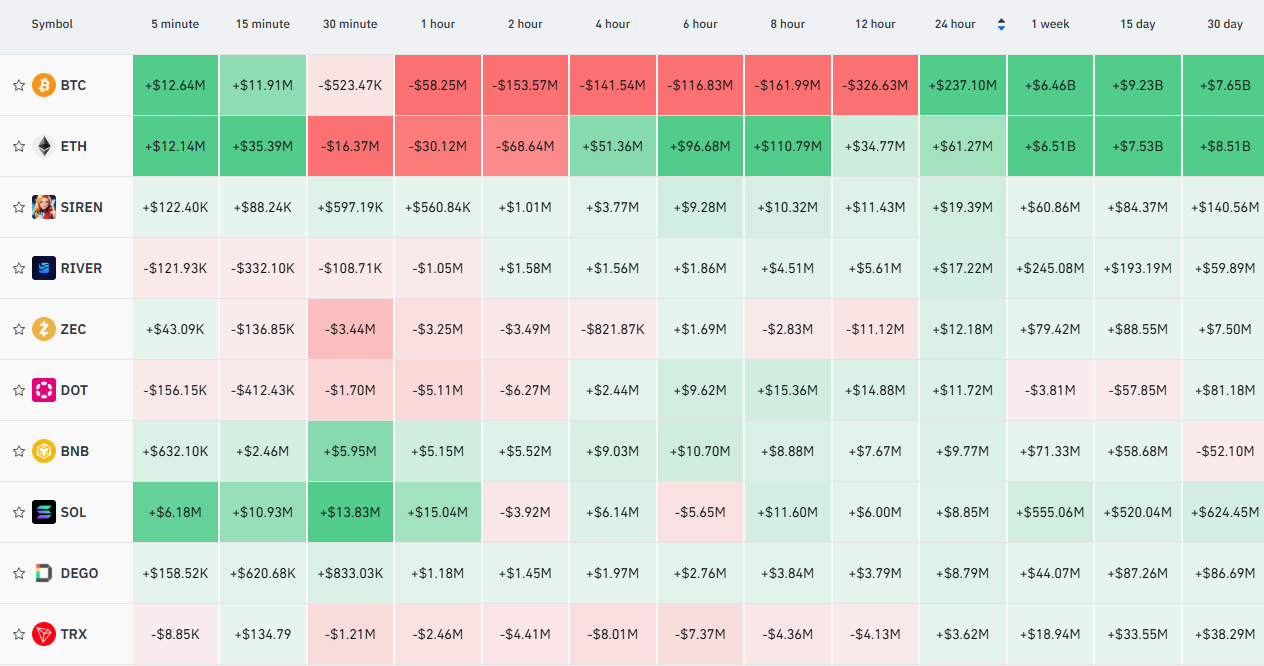Select the 5 minute column header
The width and height of the screenshot is (1264, 666).
[x=175, y=24]
